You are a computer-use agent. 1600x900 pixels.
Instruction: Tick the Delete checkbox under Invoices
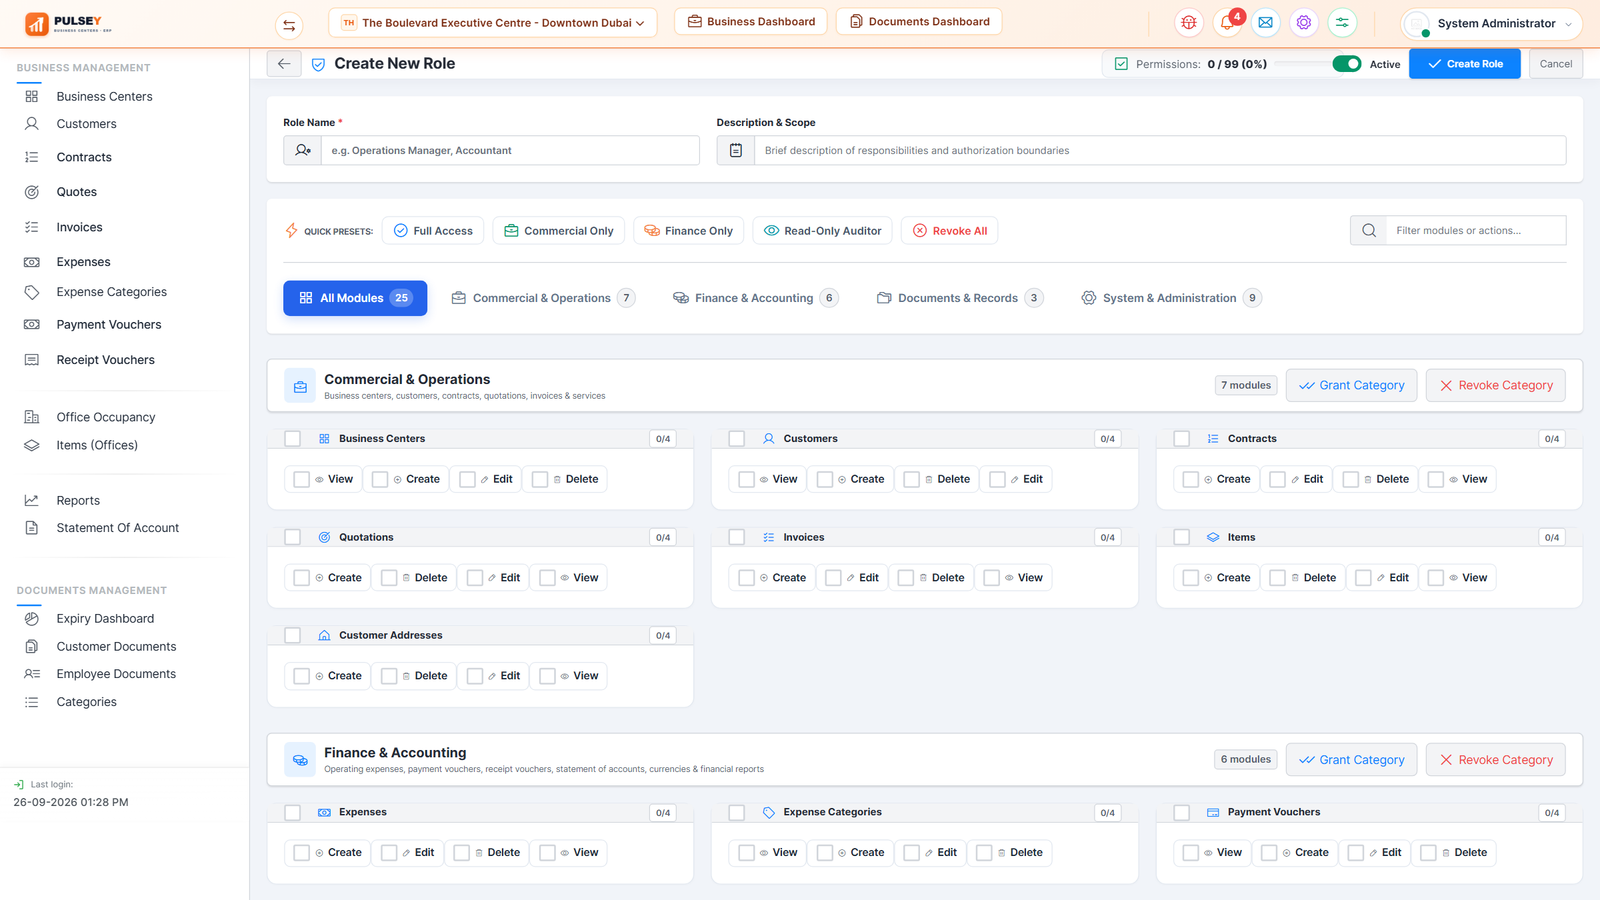905,578
